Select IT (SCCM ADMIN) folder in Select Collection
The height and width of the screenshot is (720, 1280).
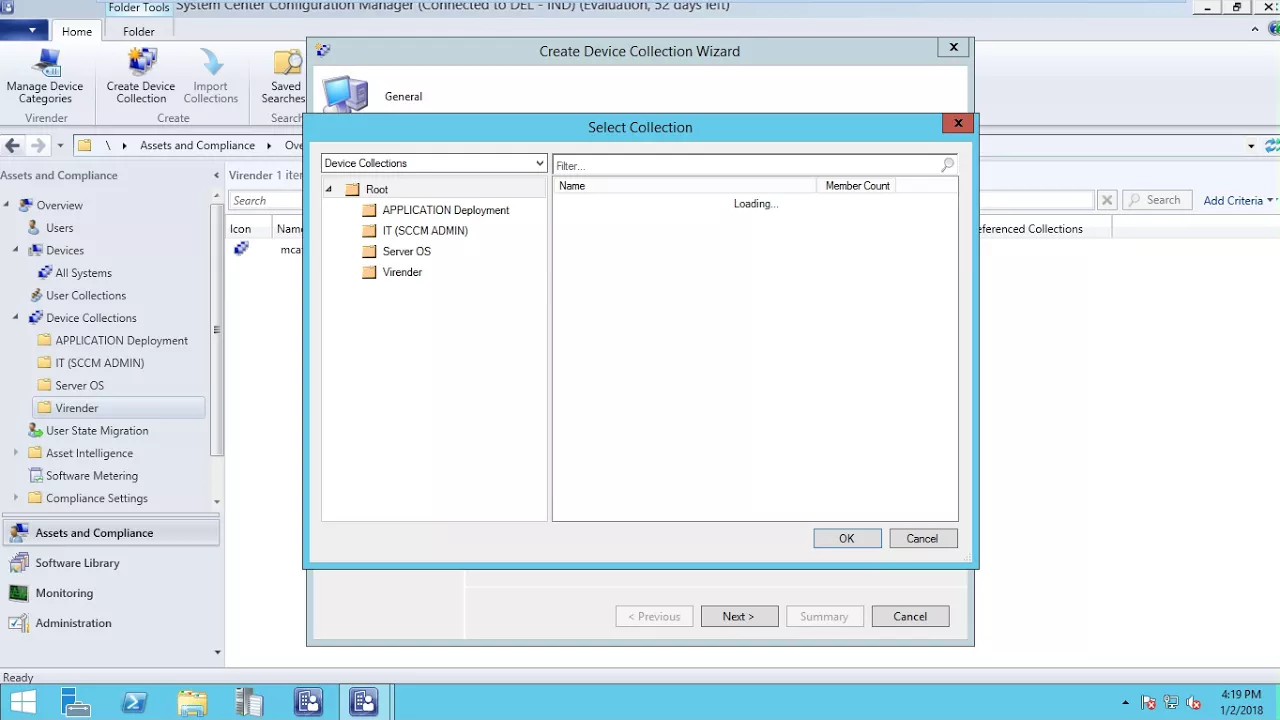click(x=414, y=231)
